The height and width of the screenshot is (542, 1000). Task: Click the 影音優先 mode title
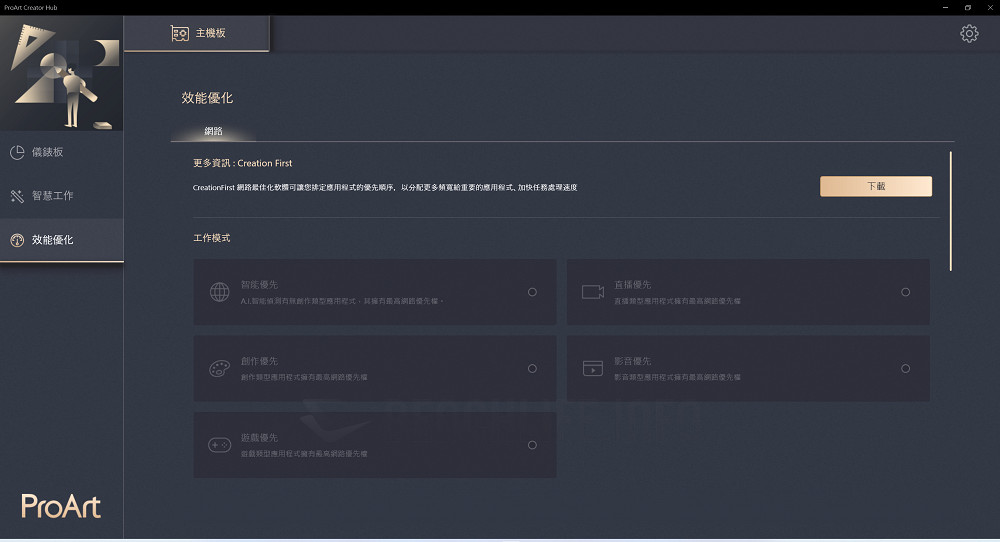pos(632,361)
